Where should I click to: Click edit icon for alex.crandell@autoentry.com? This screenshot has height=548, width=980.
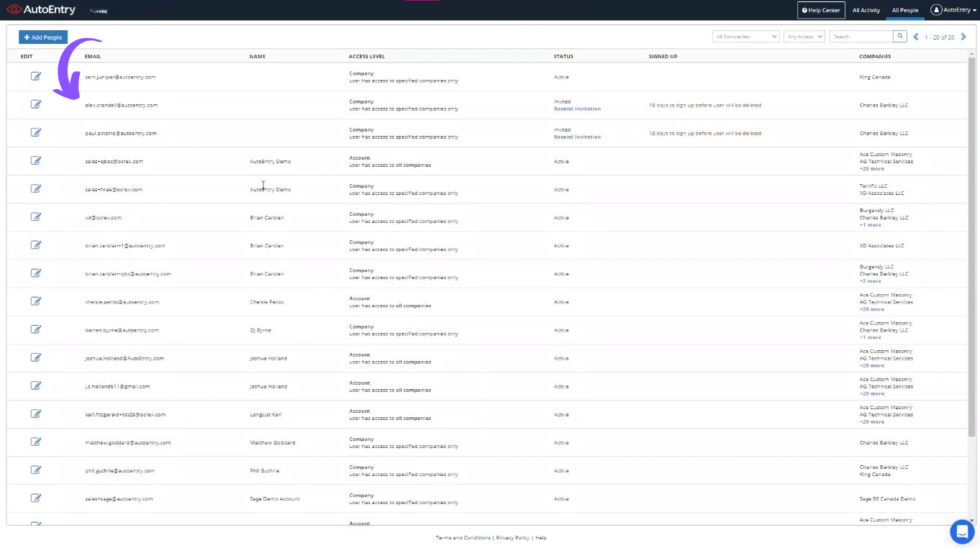(x=36, y=104)
